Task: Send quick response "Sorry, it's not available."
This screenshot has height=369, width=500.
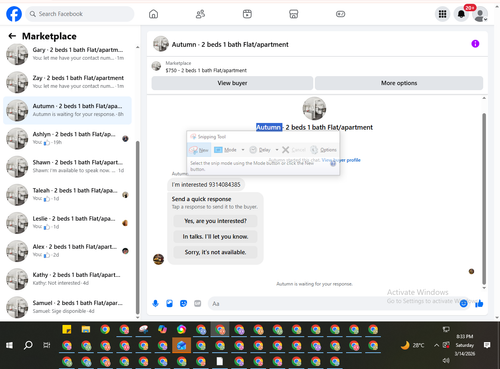Action: pos(215,252)
